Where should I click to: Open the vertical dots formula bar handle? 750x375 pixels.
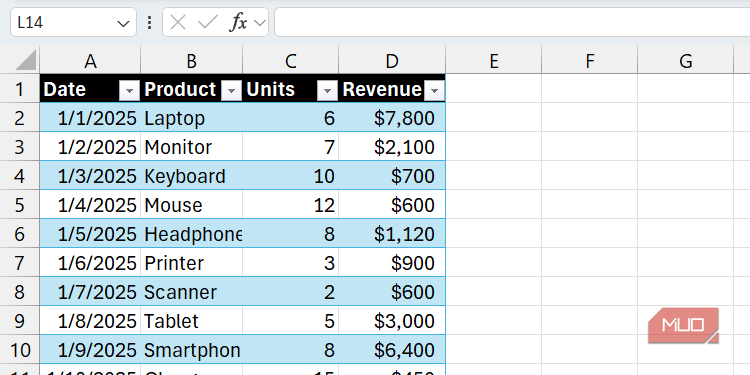[x=150, y=22]
